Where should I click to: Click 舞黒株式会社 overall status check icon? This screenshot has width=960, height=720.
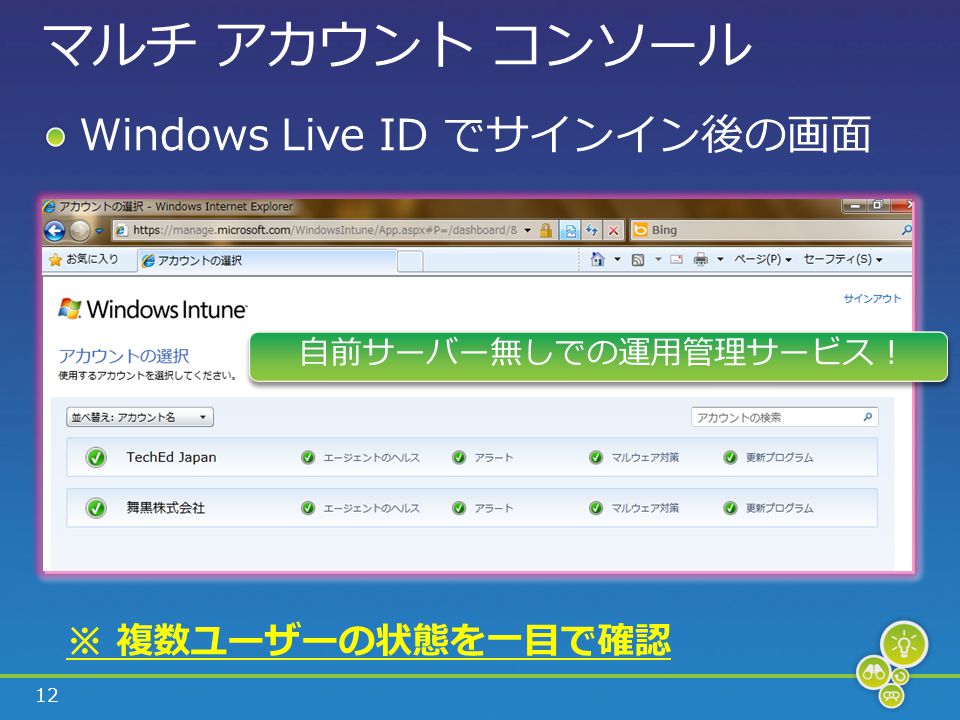point(96,508)
